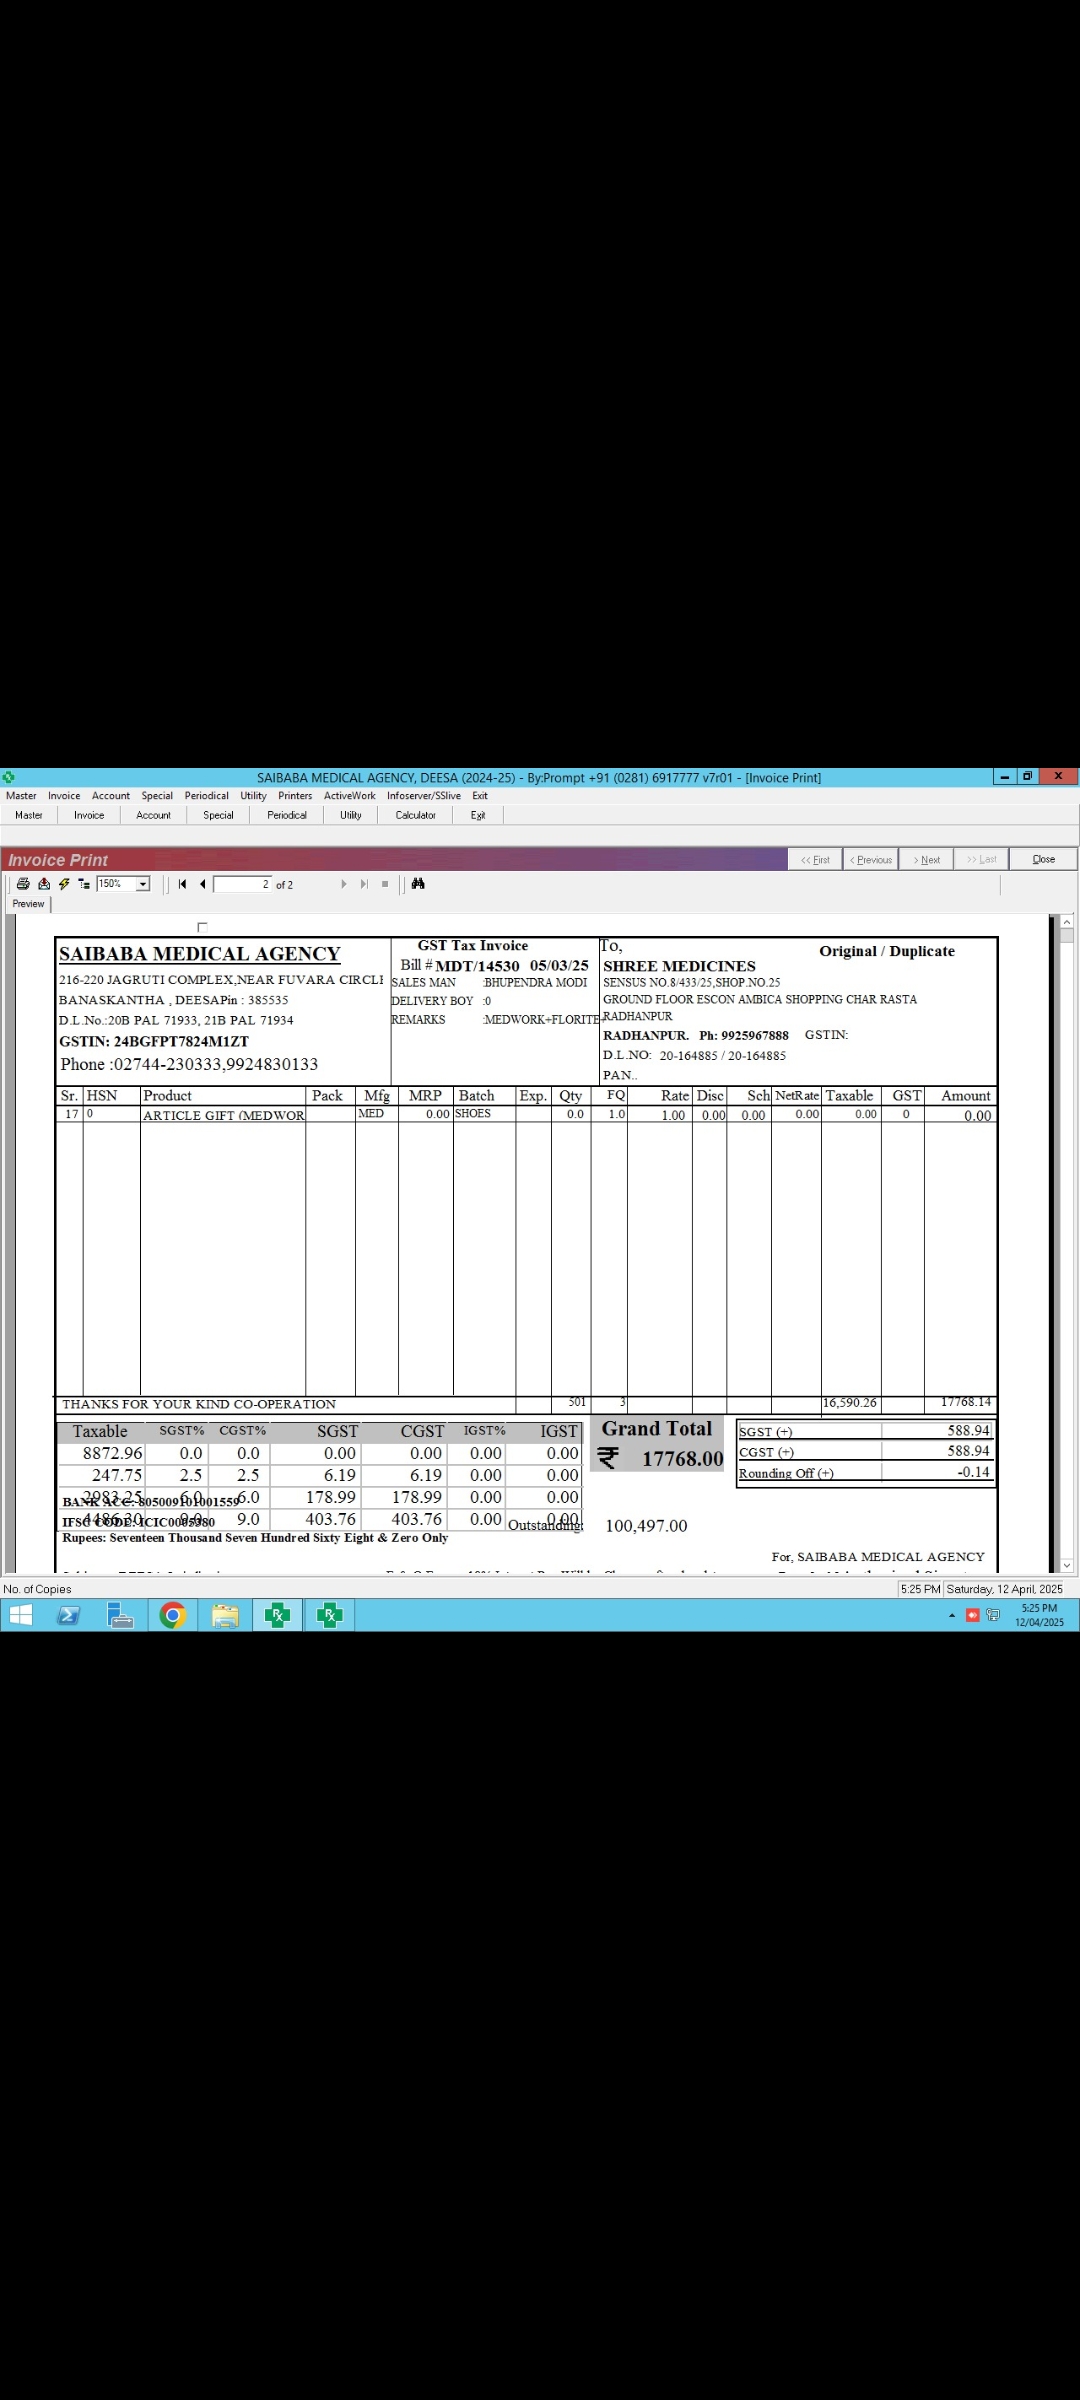
Task: Click the printer icon in the preview toolbar
Action: (23, 884)
